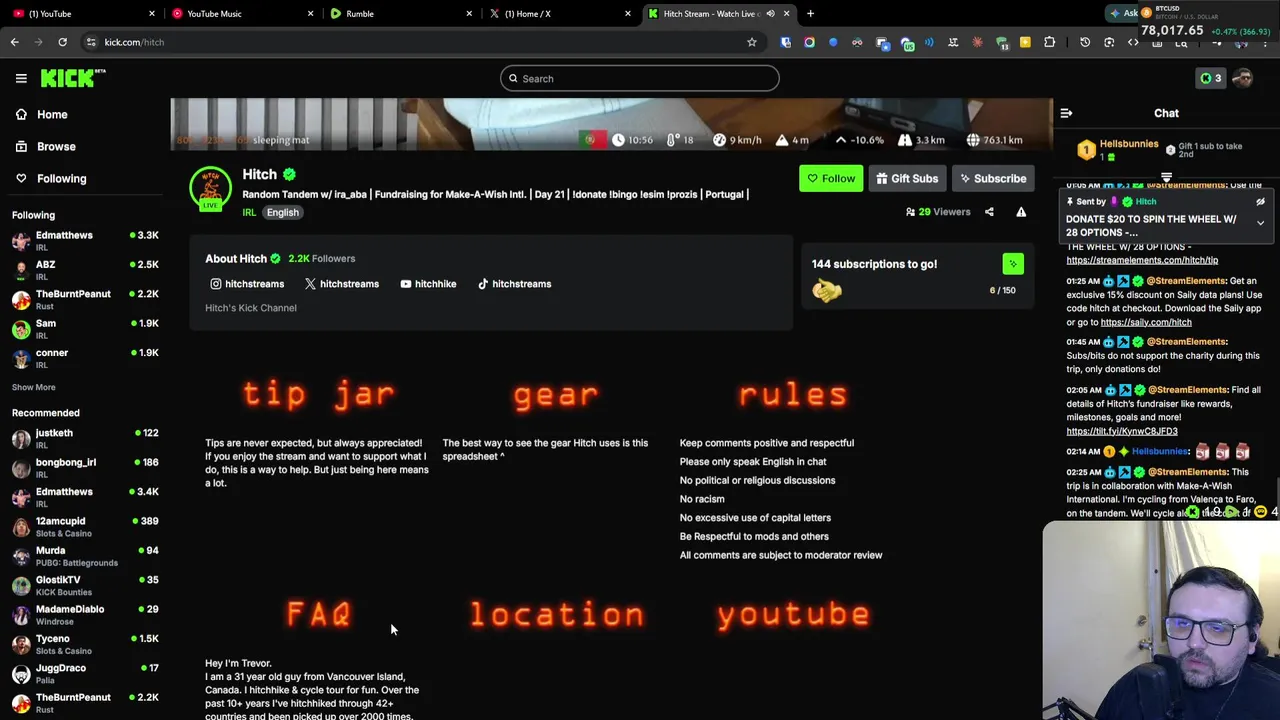Image resolution: width=1280 pixels, height=720 pixels.
Task: Reload the current page
Action: [62, 42]
